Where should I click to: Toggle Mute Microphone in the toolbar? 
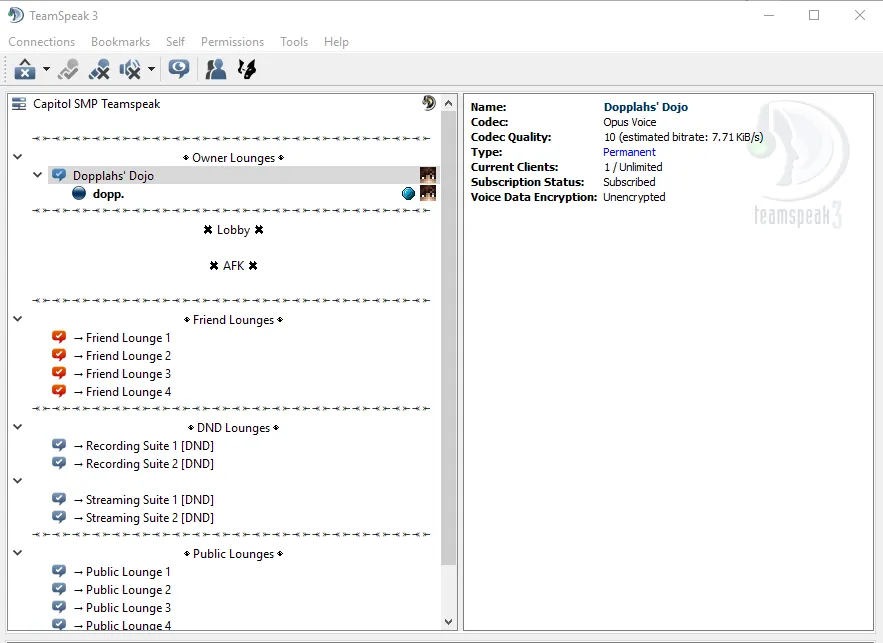point(99,69)
